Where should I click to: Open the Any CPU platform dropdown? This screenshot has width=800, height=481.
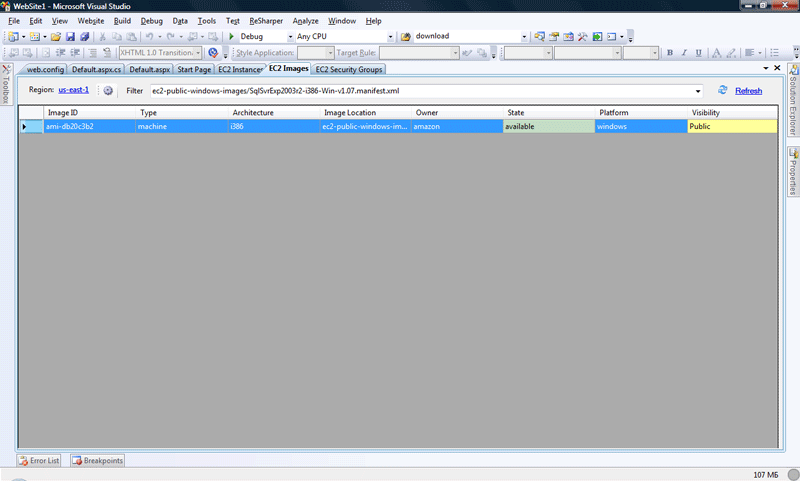pyautogui.click(x=390, y=37)
